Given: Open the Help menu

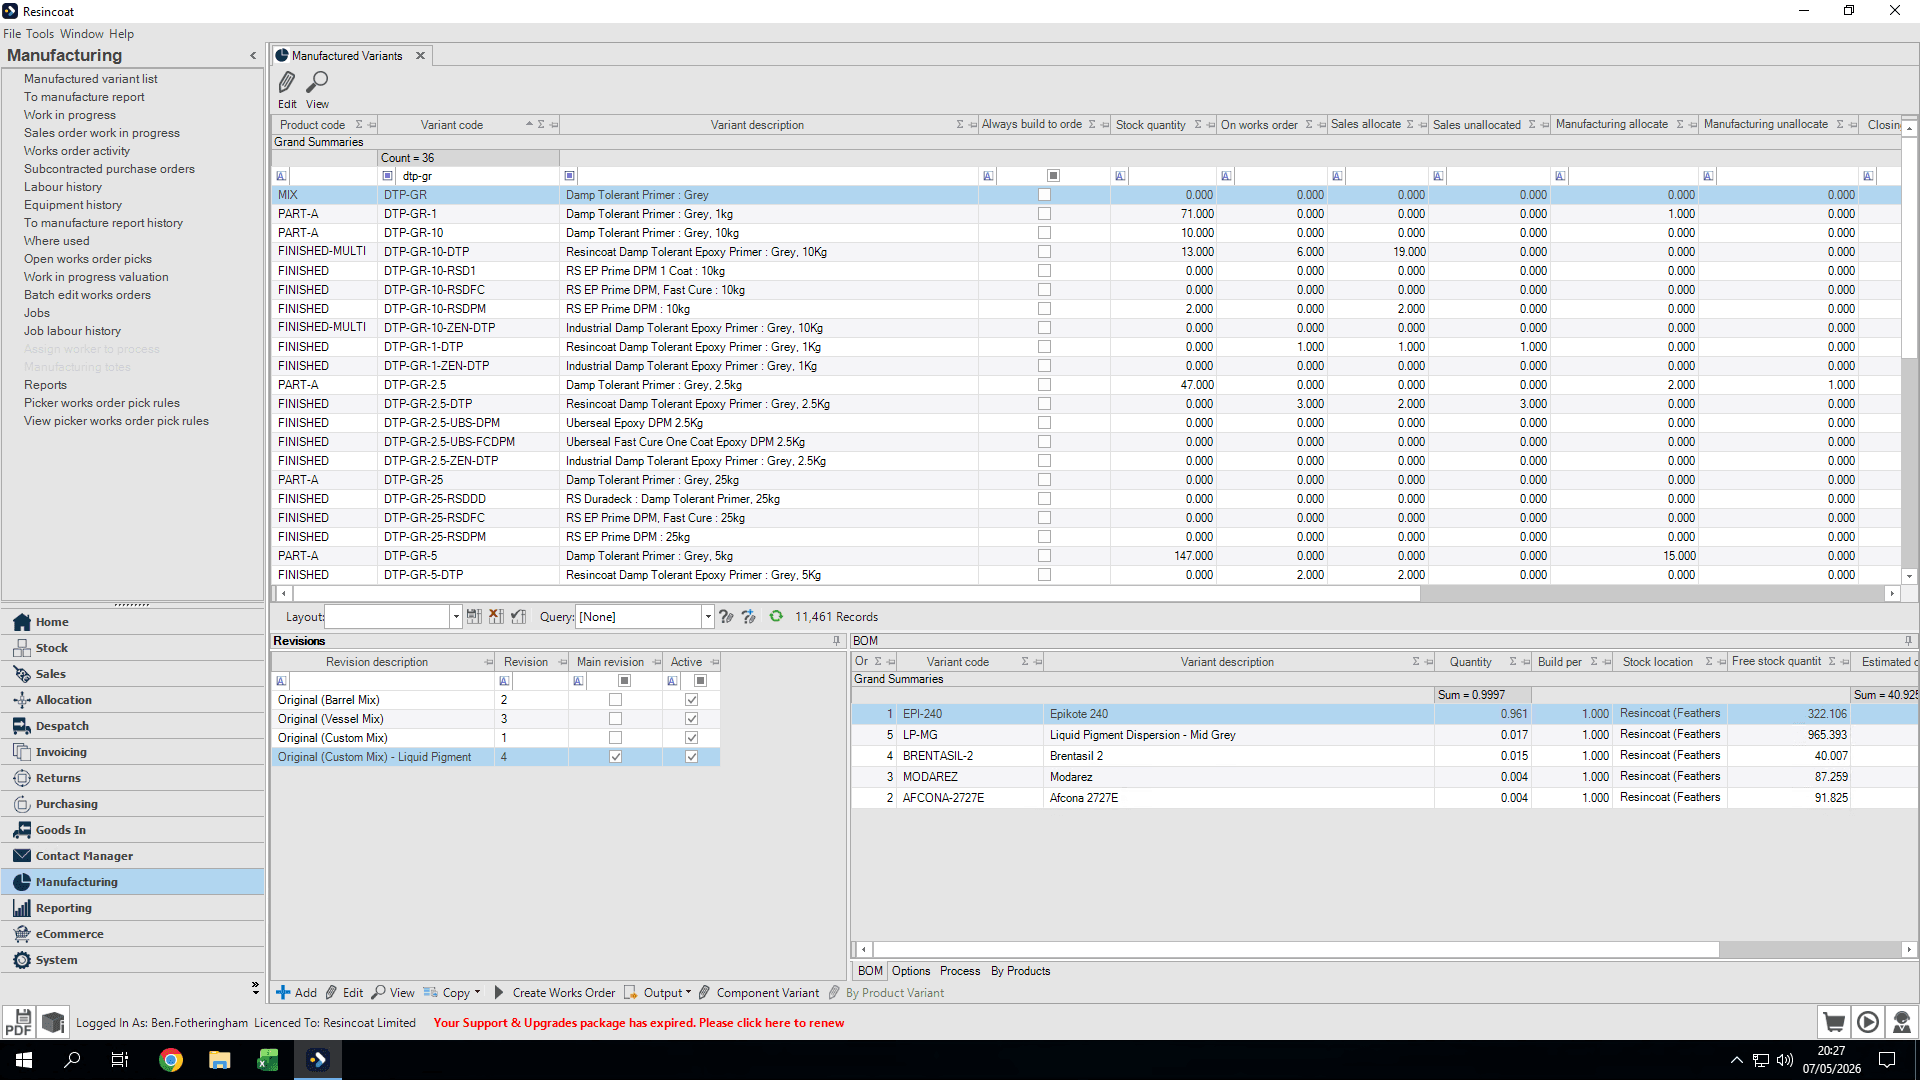Looking at the screenshot, I should 121,34.
